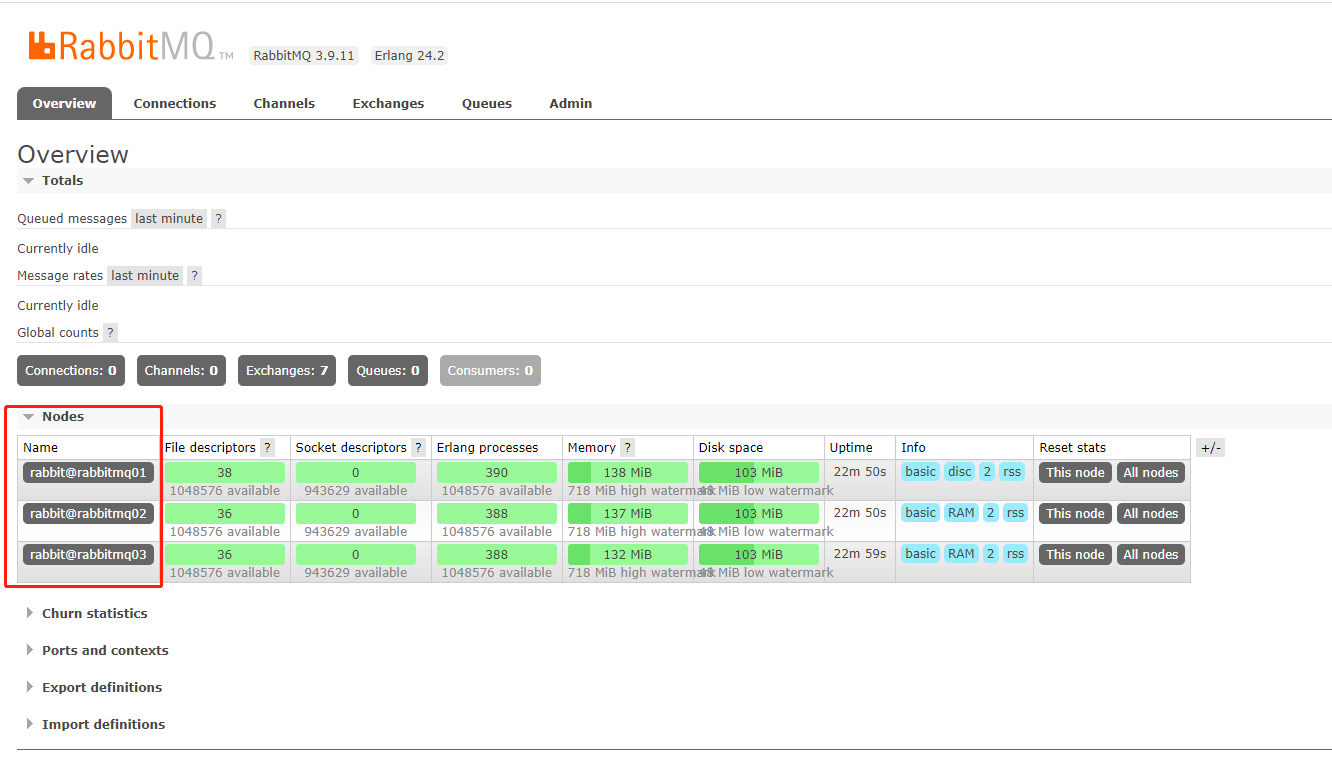Open help for Message rates
1332x757 pixels.
coord(194,276)
